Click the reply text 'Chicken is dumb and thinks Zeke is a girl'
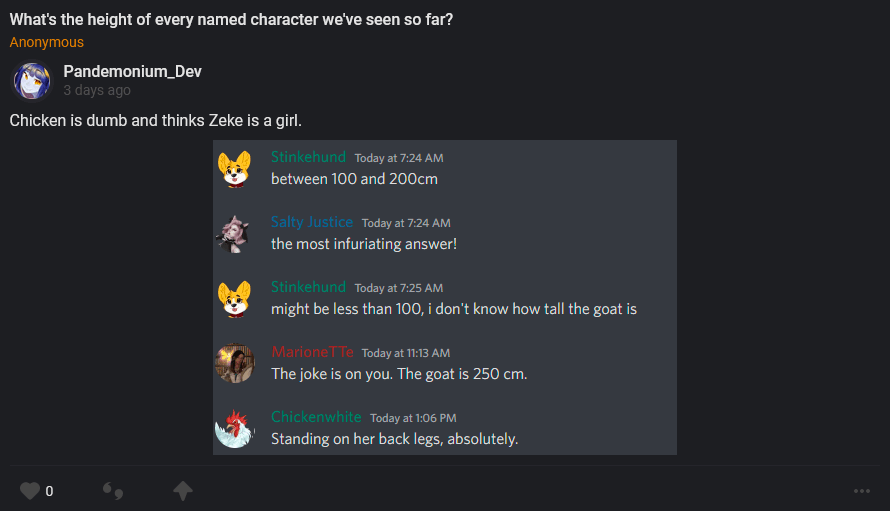The height and width of the screenshot is (511, 890). [155, 121]
